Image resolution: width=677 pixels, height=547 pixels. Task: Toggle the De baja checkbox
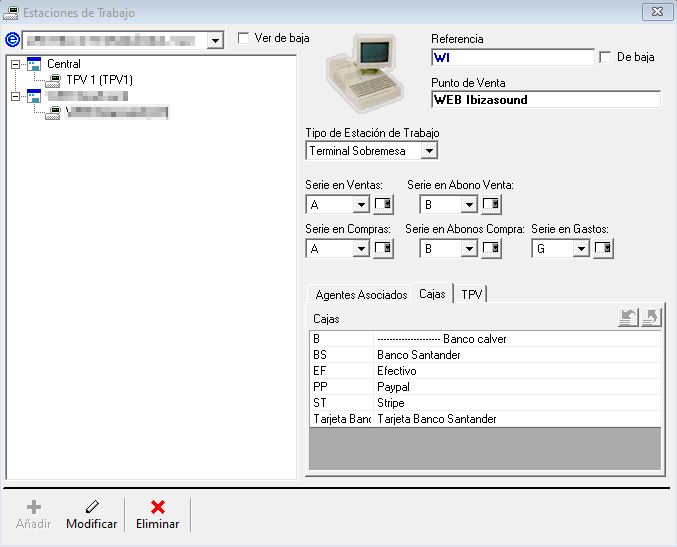tap(605, 58)
